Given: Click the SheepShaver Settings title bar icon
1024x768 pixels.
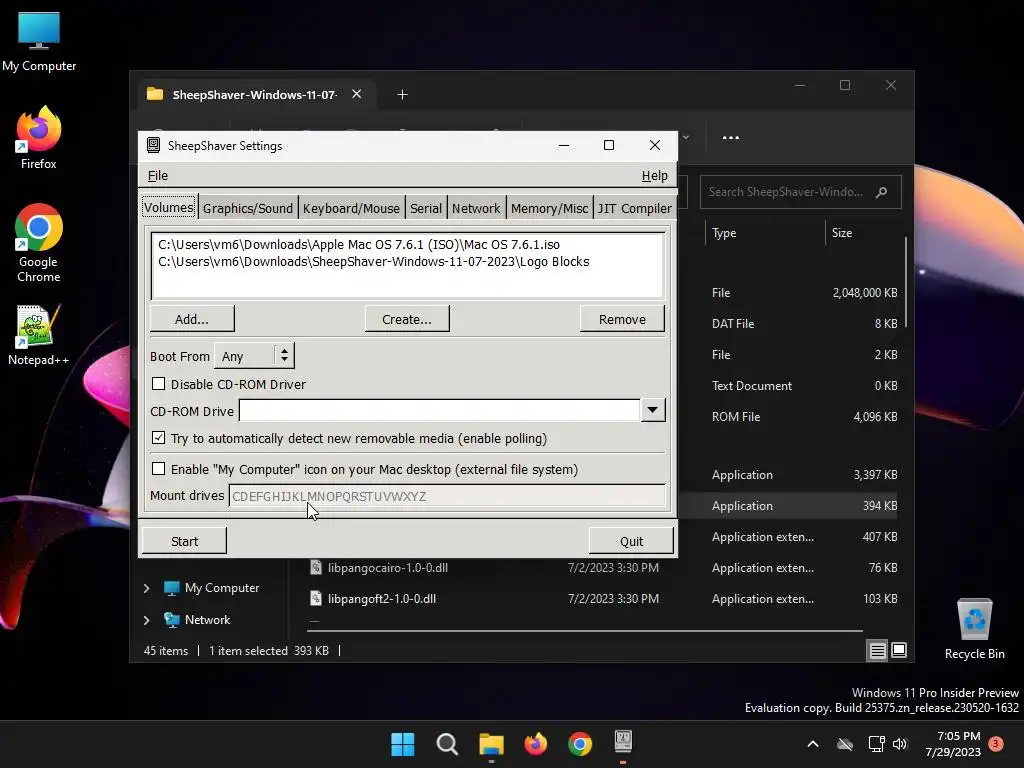Looking at the screenshot, I should tap(153, 145).
